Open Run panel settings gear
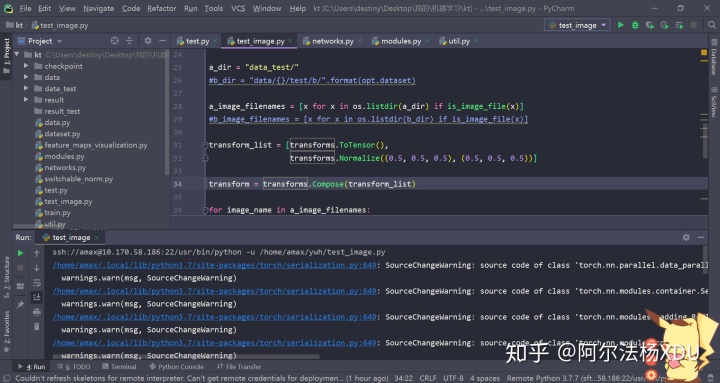Viewport: 720px width, 383px height. (x=686, y=237)
